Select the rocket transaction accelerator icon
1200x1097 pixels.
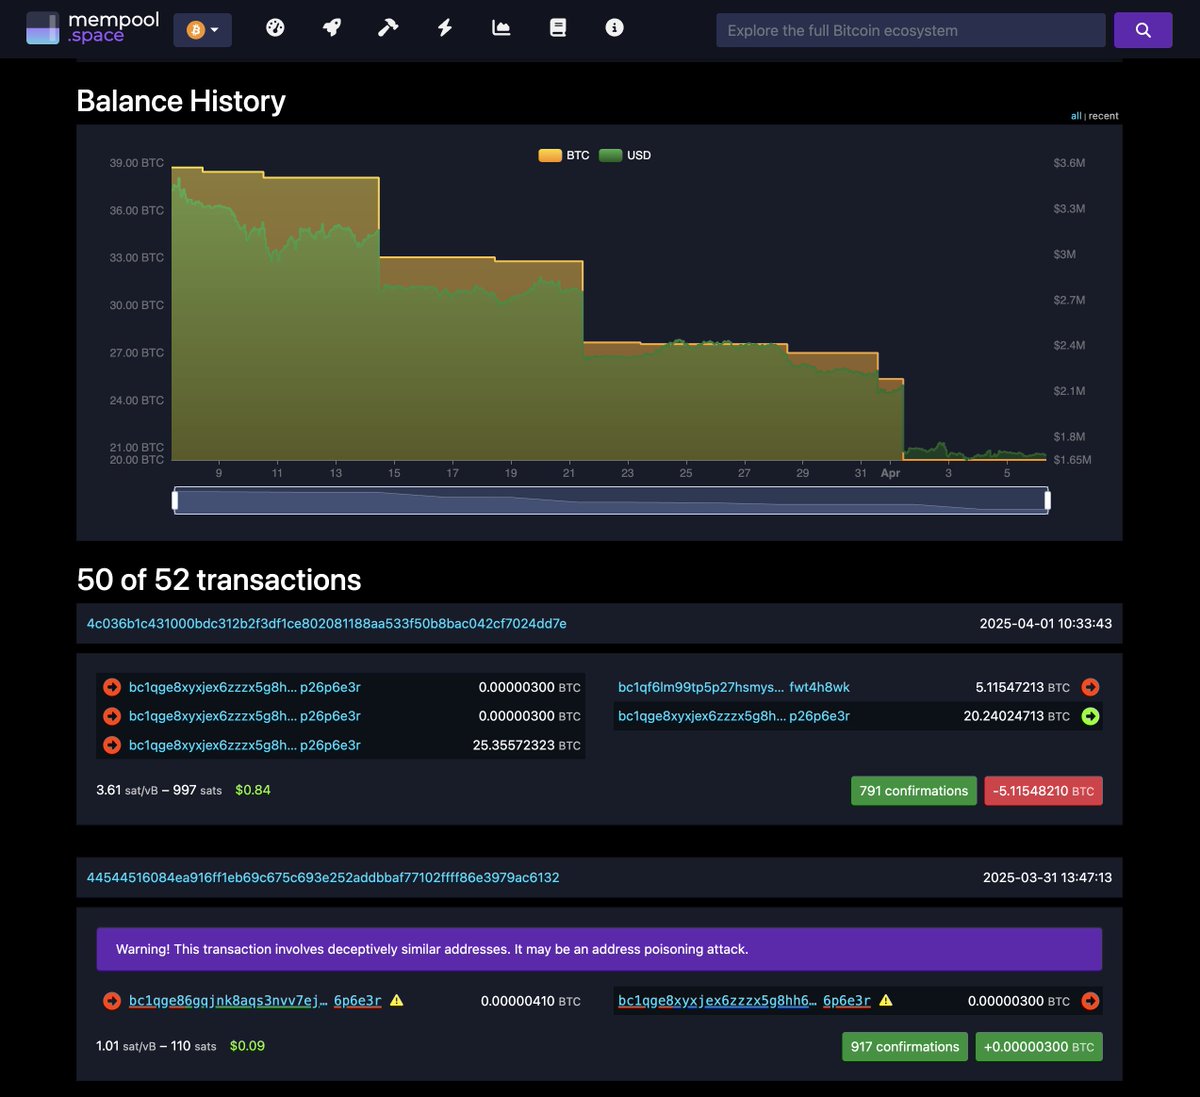click(x=331, y=28)
